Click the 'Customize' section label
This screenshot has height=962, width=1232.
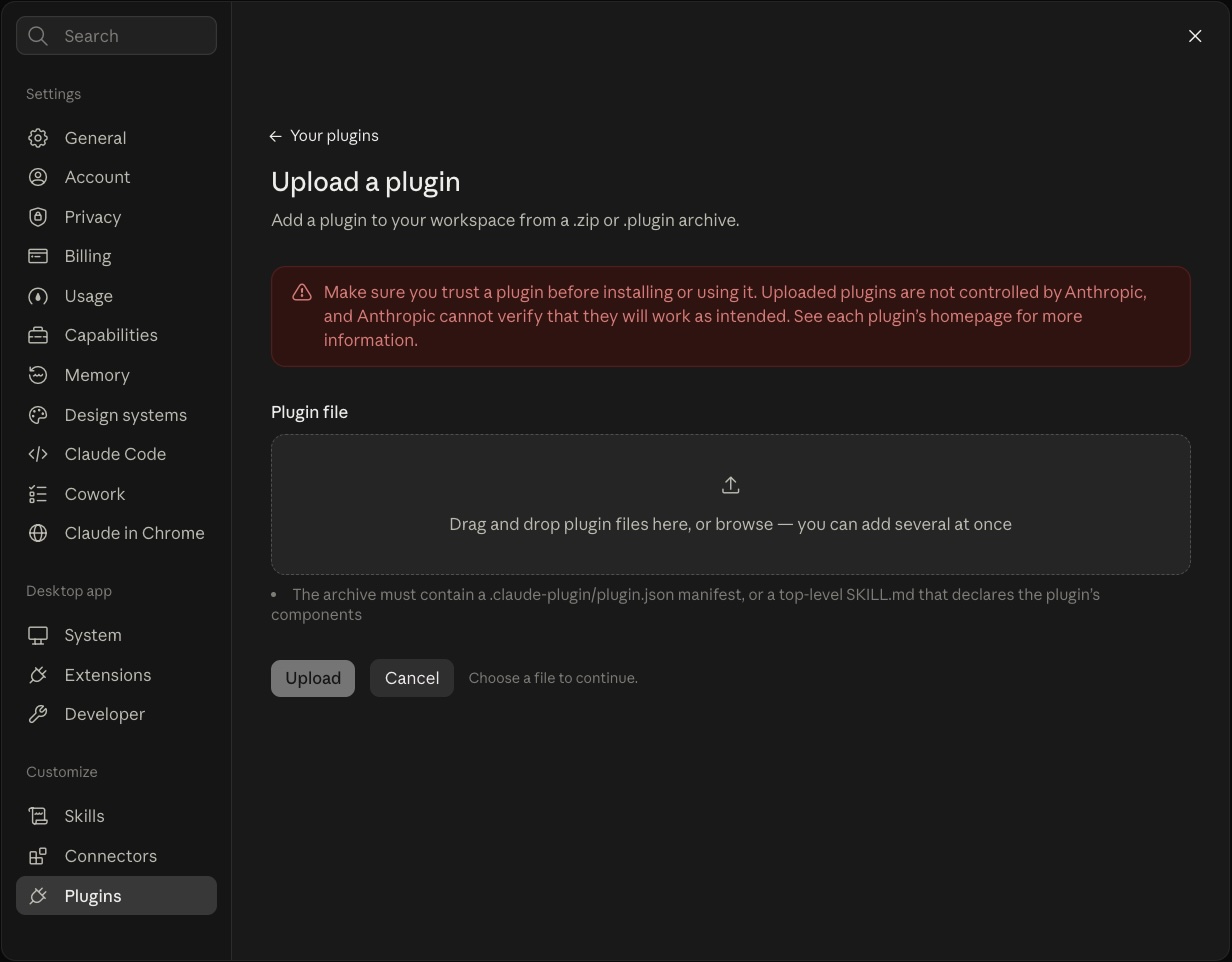coord(62,772)
